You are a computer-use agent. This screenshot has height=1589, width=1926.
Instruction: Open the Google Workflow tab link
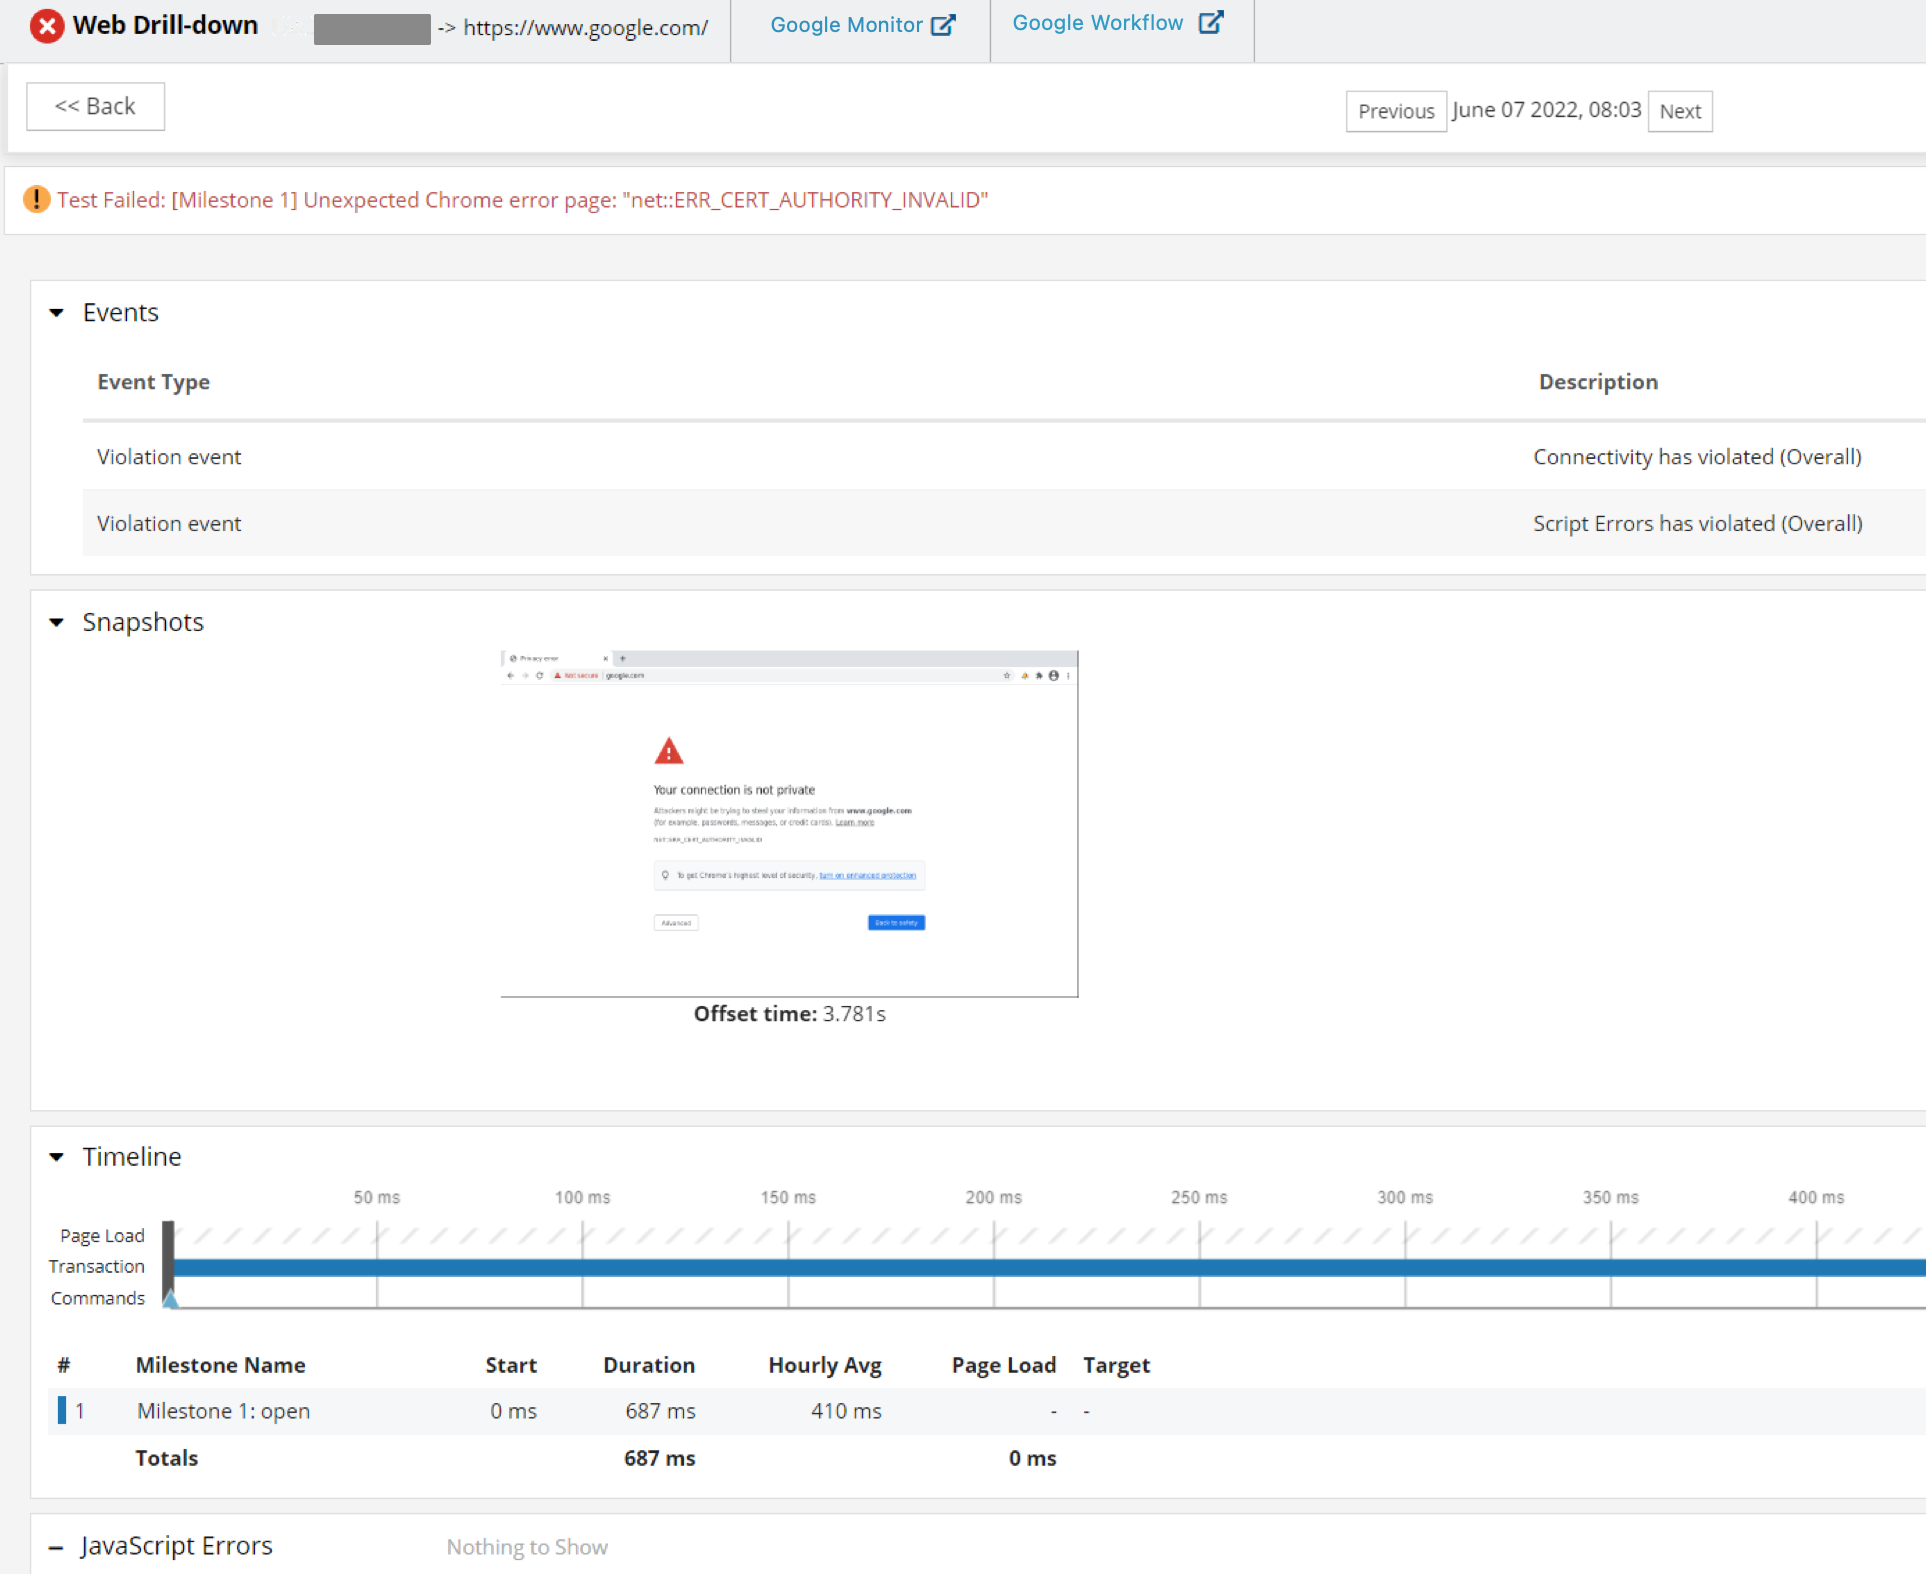click(1097, 22)
